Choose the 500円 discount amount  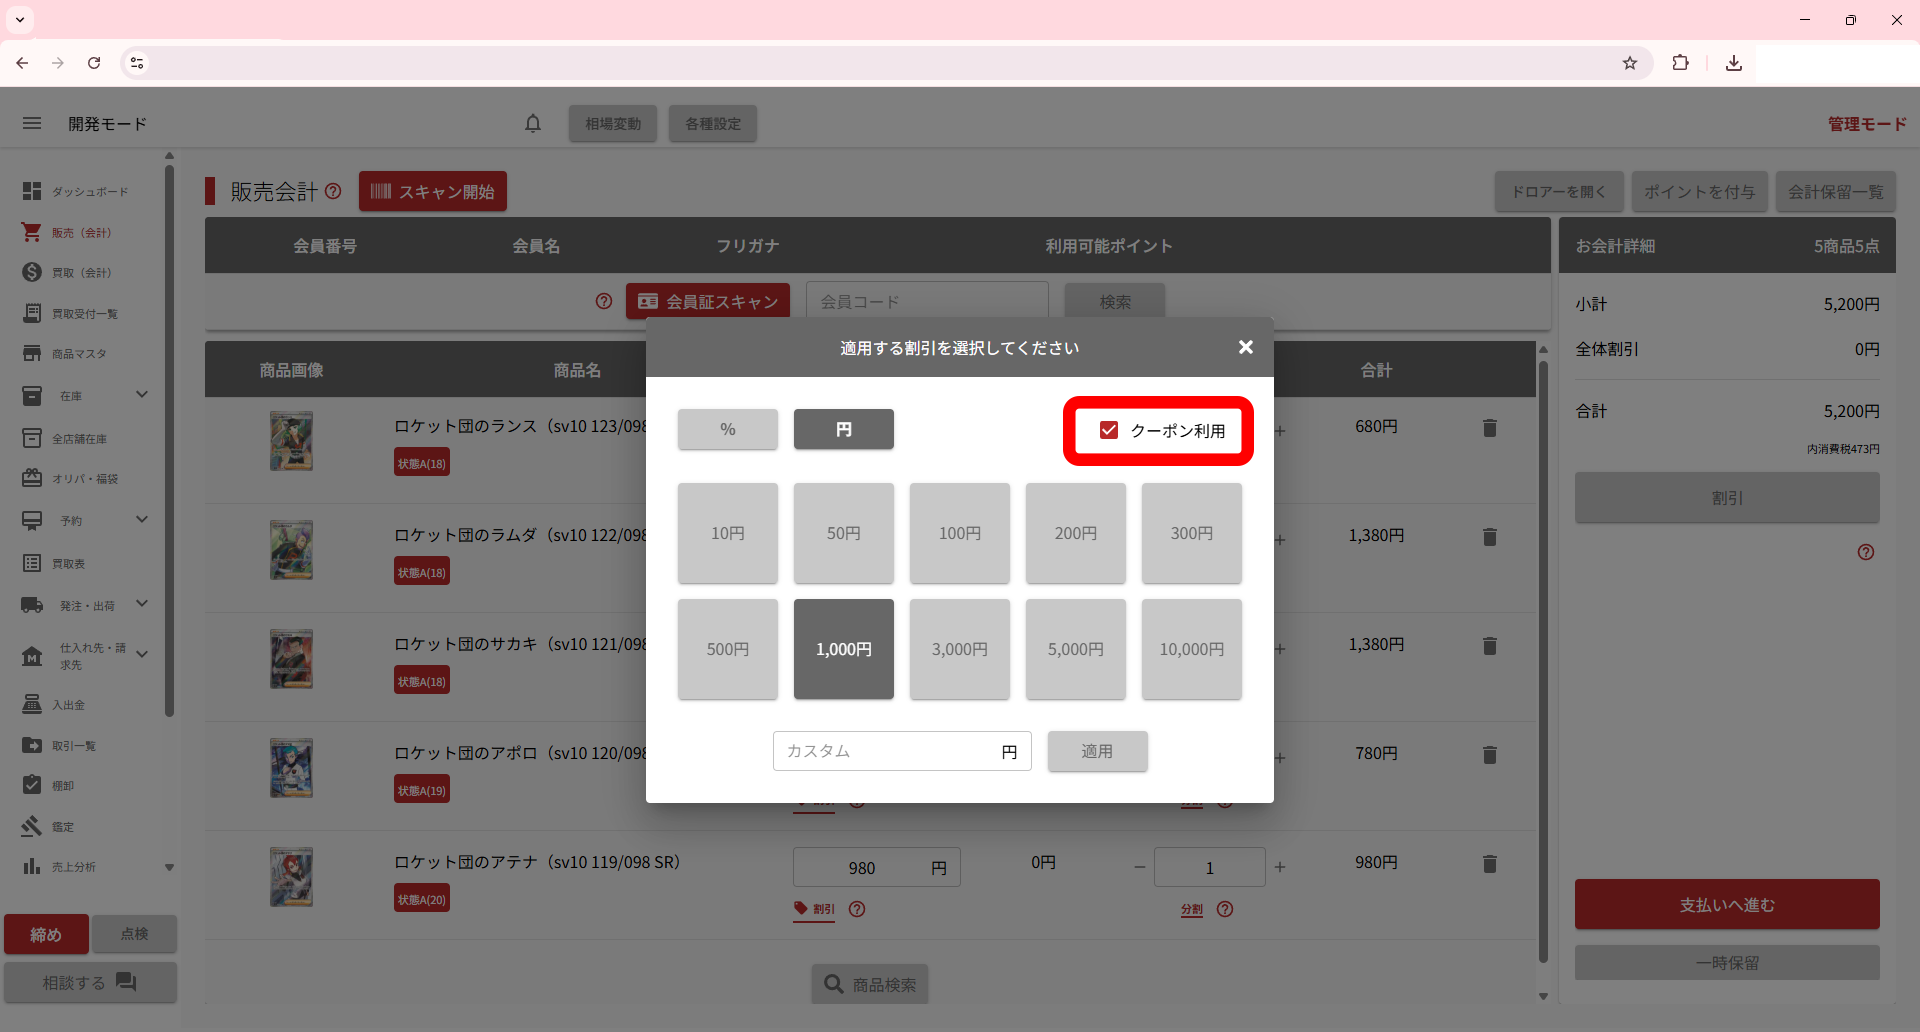[x=727, y=649]
